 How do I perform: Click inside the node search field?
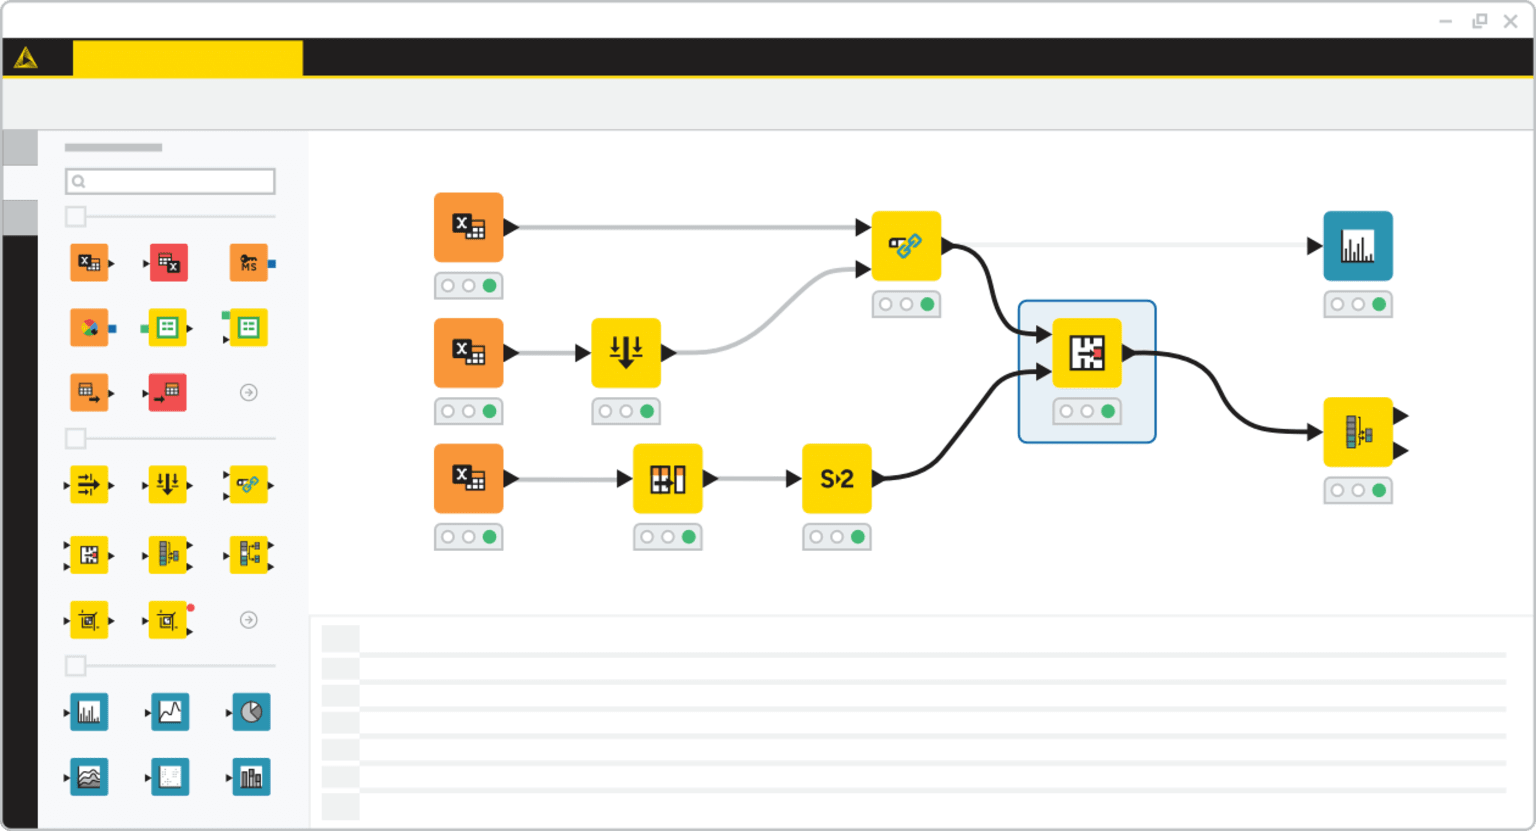(x=170, y=181)
